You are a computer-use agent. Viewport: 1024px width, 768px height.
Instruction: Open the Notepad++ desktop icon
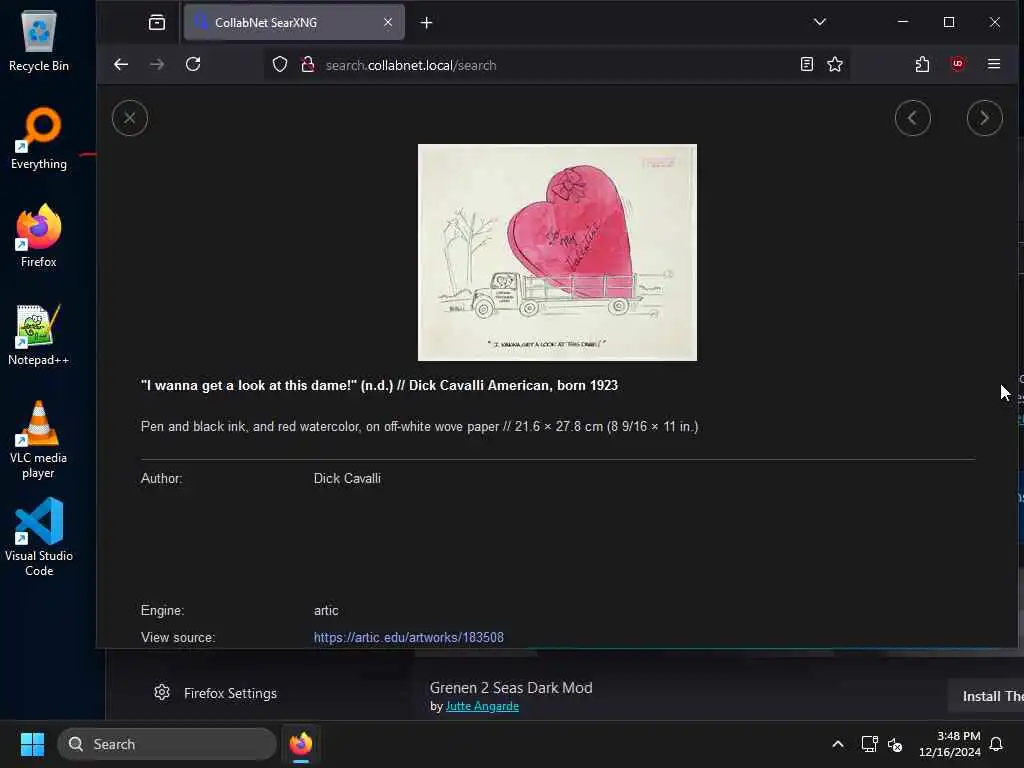tap(39, 335)
